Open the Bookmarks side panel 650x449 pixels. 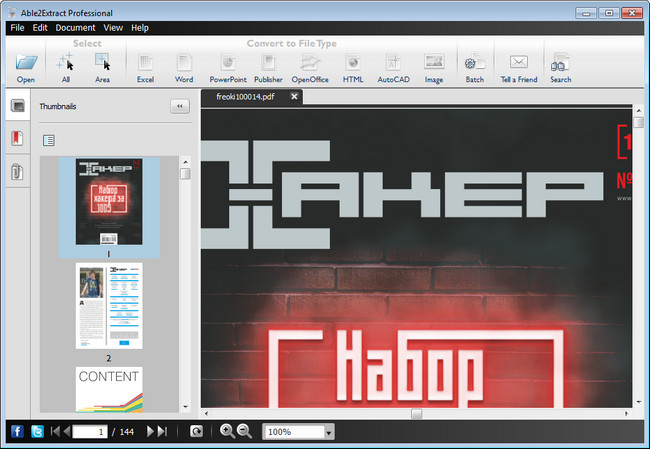pyautogui.click(x=18, y=139)
